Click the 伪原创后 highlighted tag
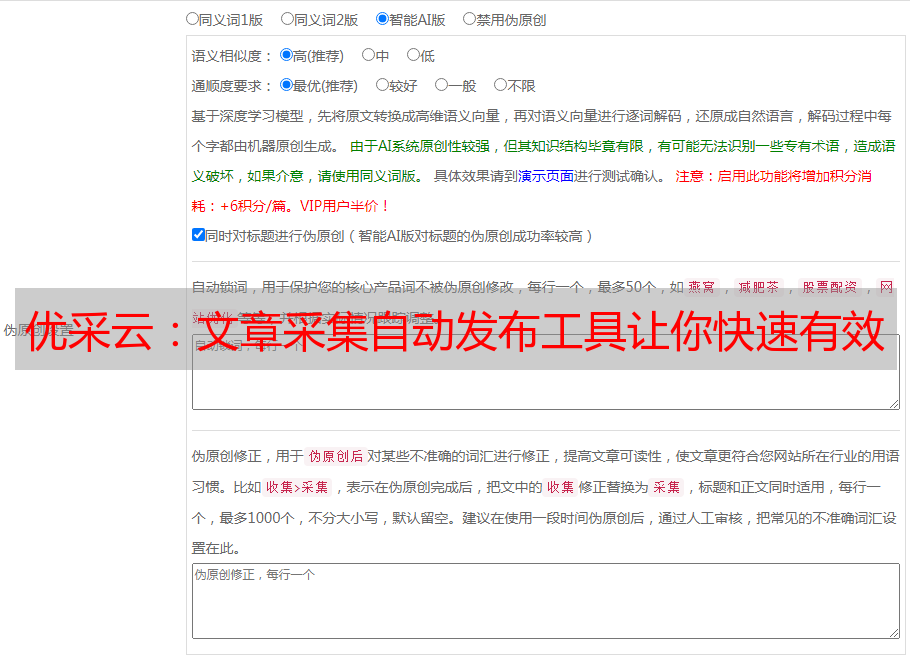Image resolution: width=911 pixels, height=658 pixels. [336, 456]
